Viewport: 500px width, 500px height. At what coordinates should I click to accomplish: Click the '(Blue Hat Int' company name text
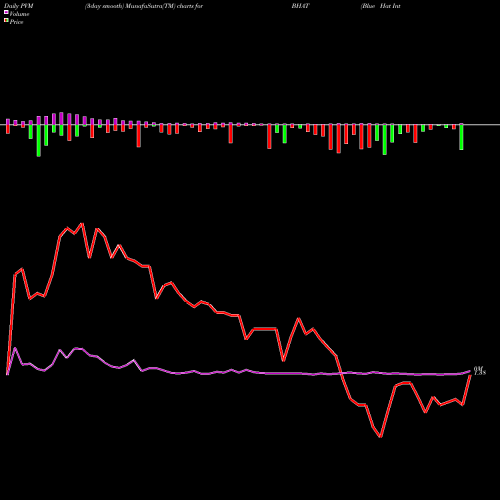point(380,6)
